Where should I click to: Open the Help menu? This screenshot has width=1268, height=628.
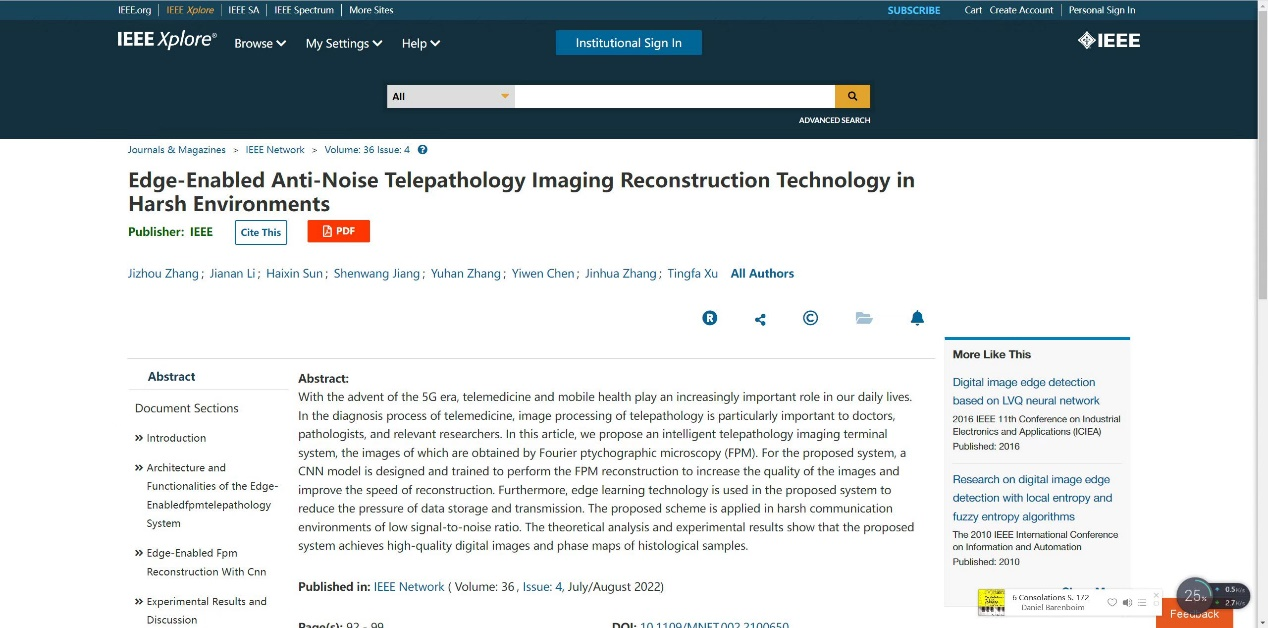pyautogui.click(x=420, y=44)
